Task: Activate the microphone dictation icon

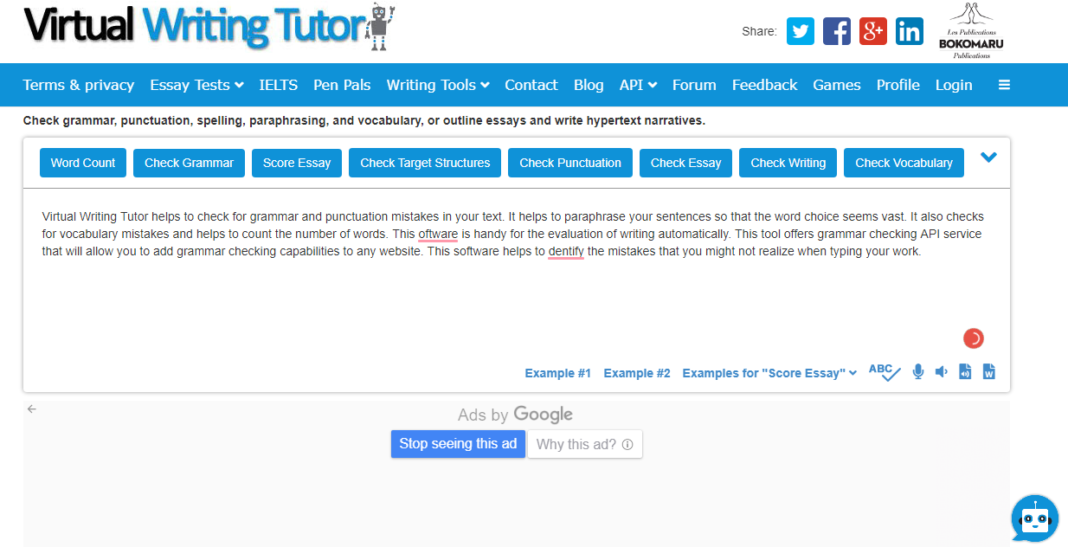Action: click(x=918, y=372)
